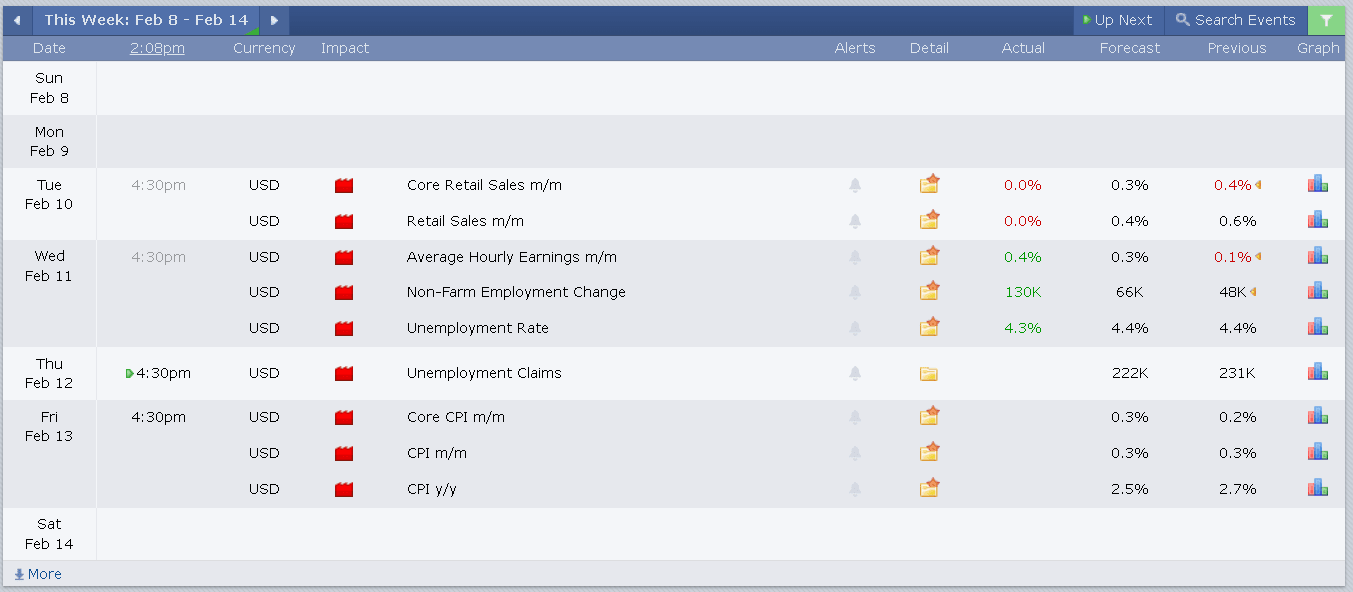Open detail folder for Unemployment Claims
Screen dimensions: 1353x592
(929, 374)
